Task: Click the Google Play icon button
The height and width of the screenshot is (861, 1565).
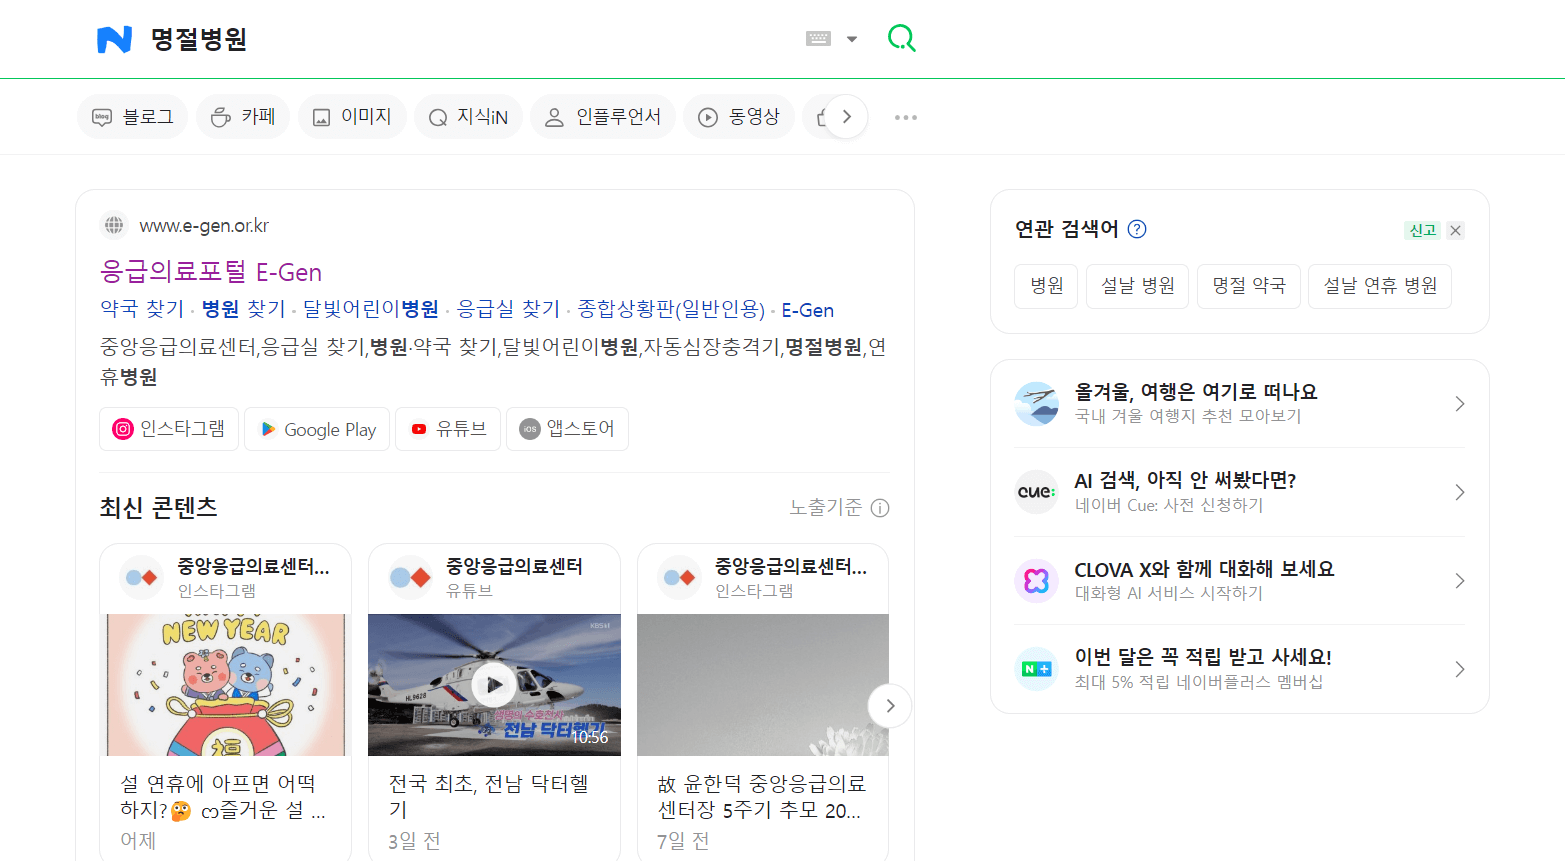Action: [x=267, y=428]
